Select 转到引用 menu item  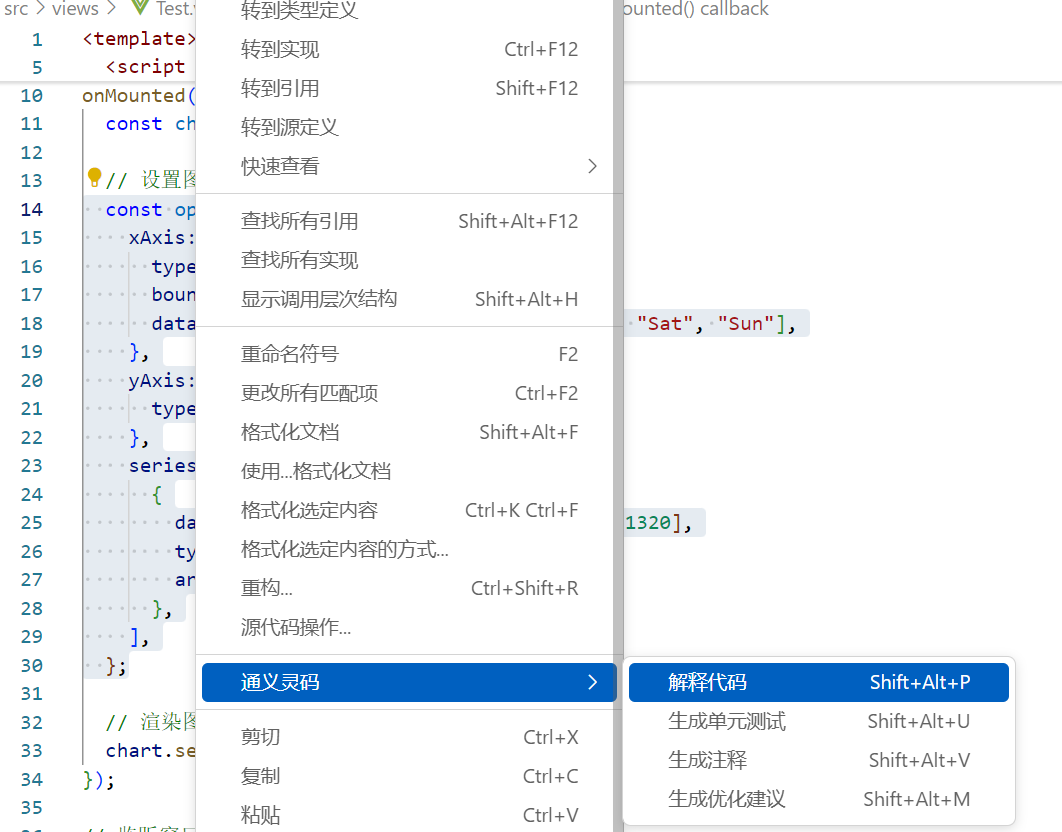tap(409, 88)
